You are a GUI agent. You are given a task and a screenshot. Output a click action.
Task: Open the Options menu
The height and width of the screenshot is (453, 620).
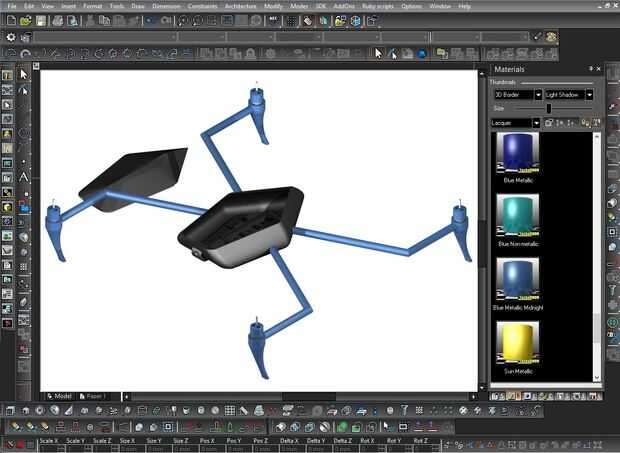point(412,6)
